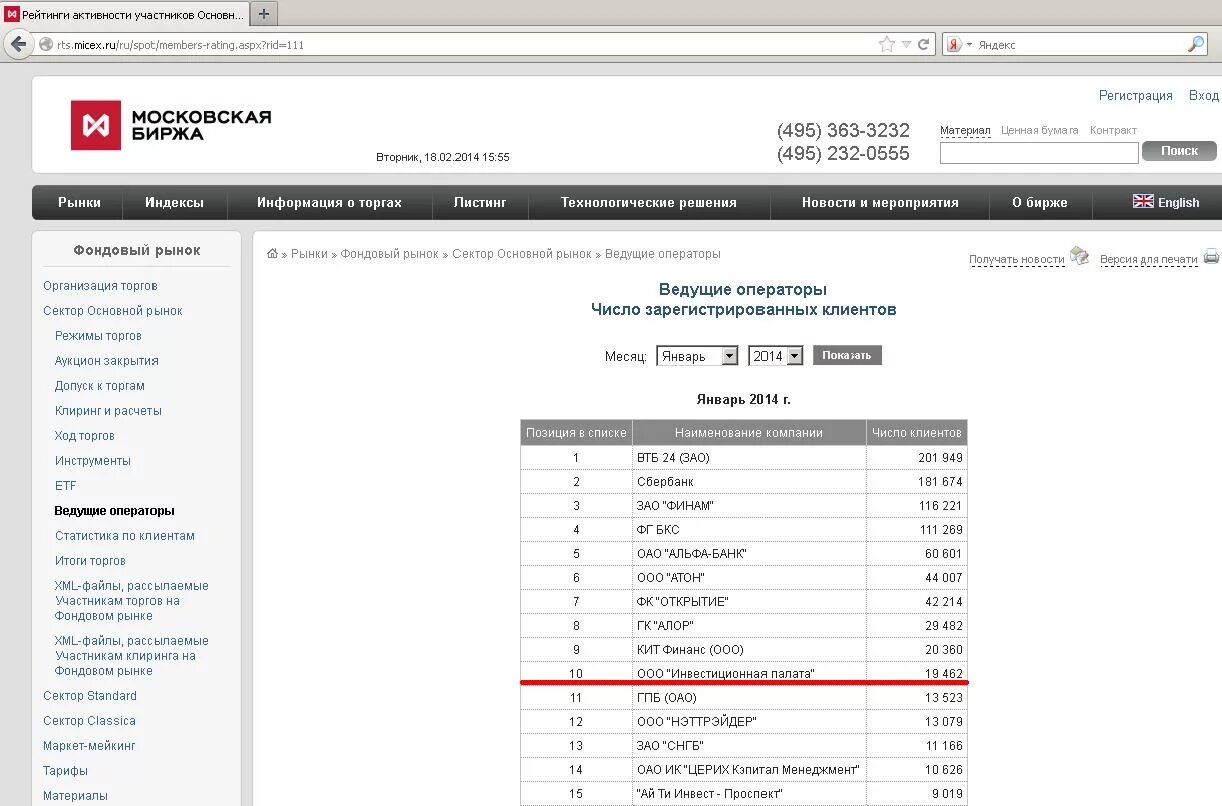Click the Показать button
The image size is (1222, 806).
point(847,355)
